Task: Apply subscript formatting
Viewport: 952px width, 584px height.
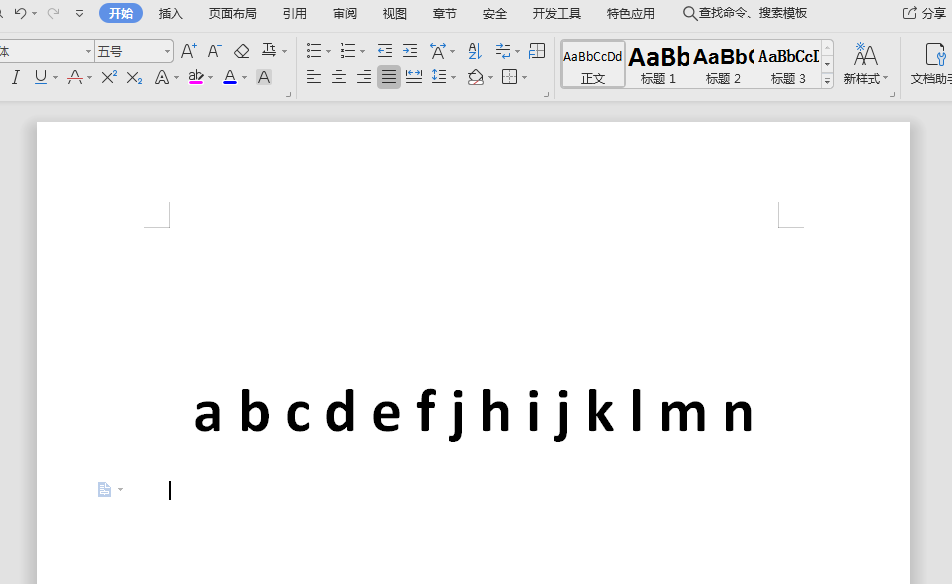Action: [135, 77]
